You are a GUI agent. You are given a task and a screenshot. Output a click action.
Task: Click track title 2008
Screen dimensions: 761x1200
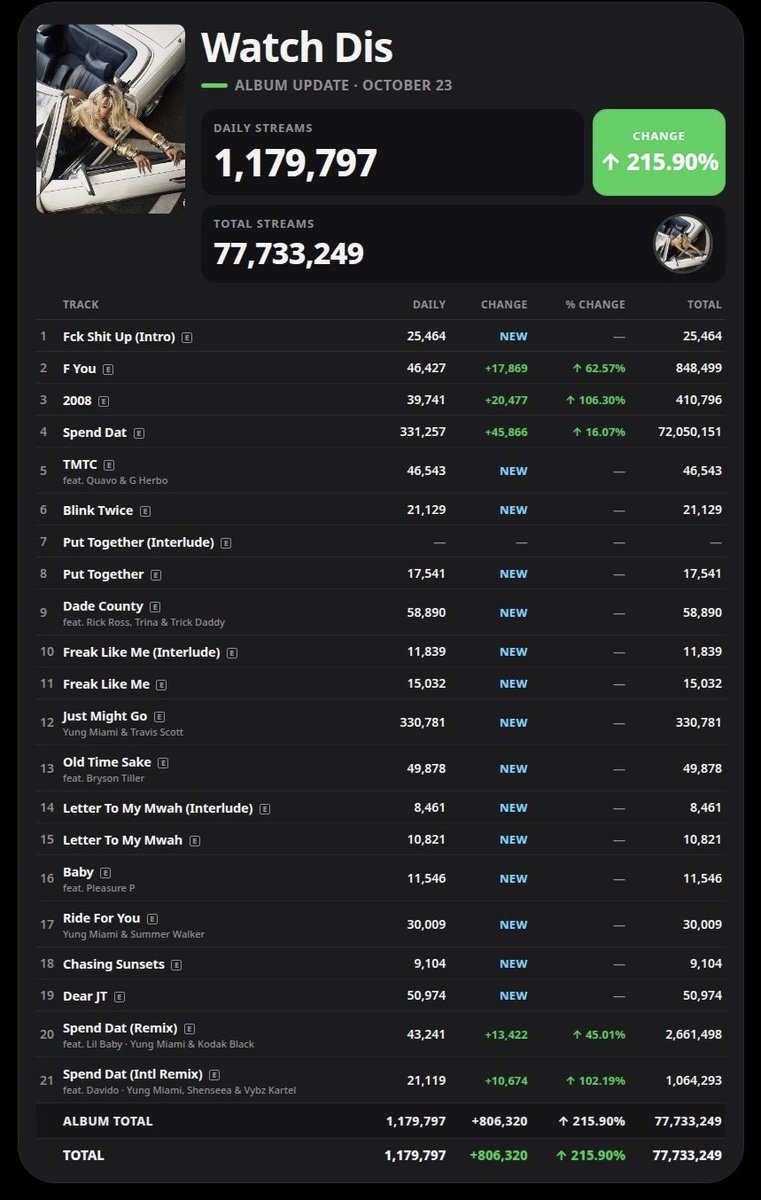[x=77, y=400]
